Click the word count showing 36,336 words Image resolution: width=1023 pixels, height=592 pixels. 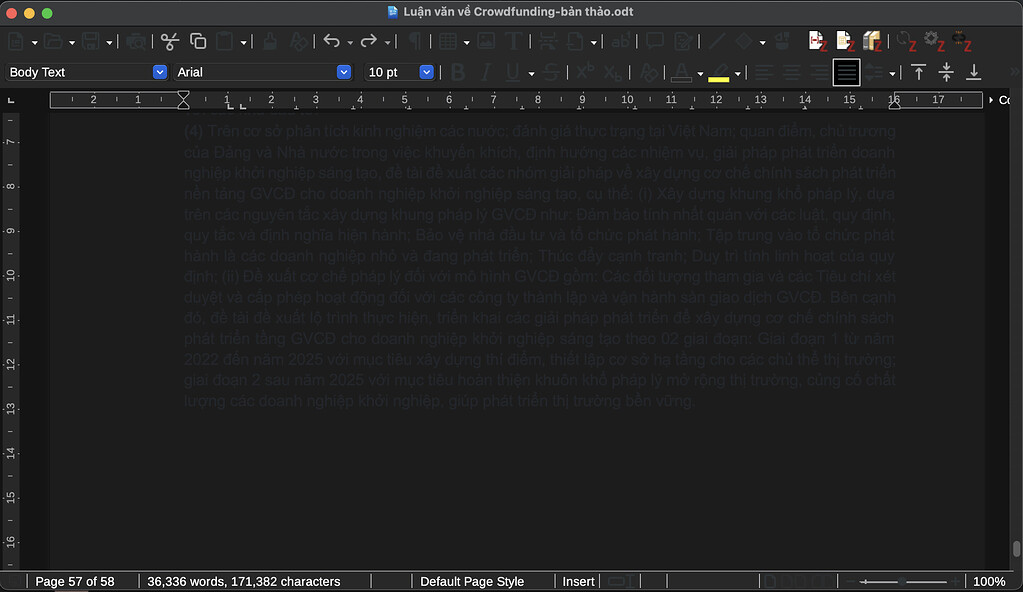click(242, 581)
